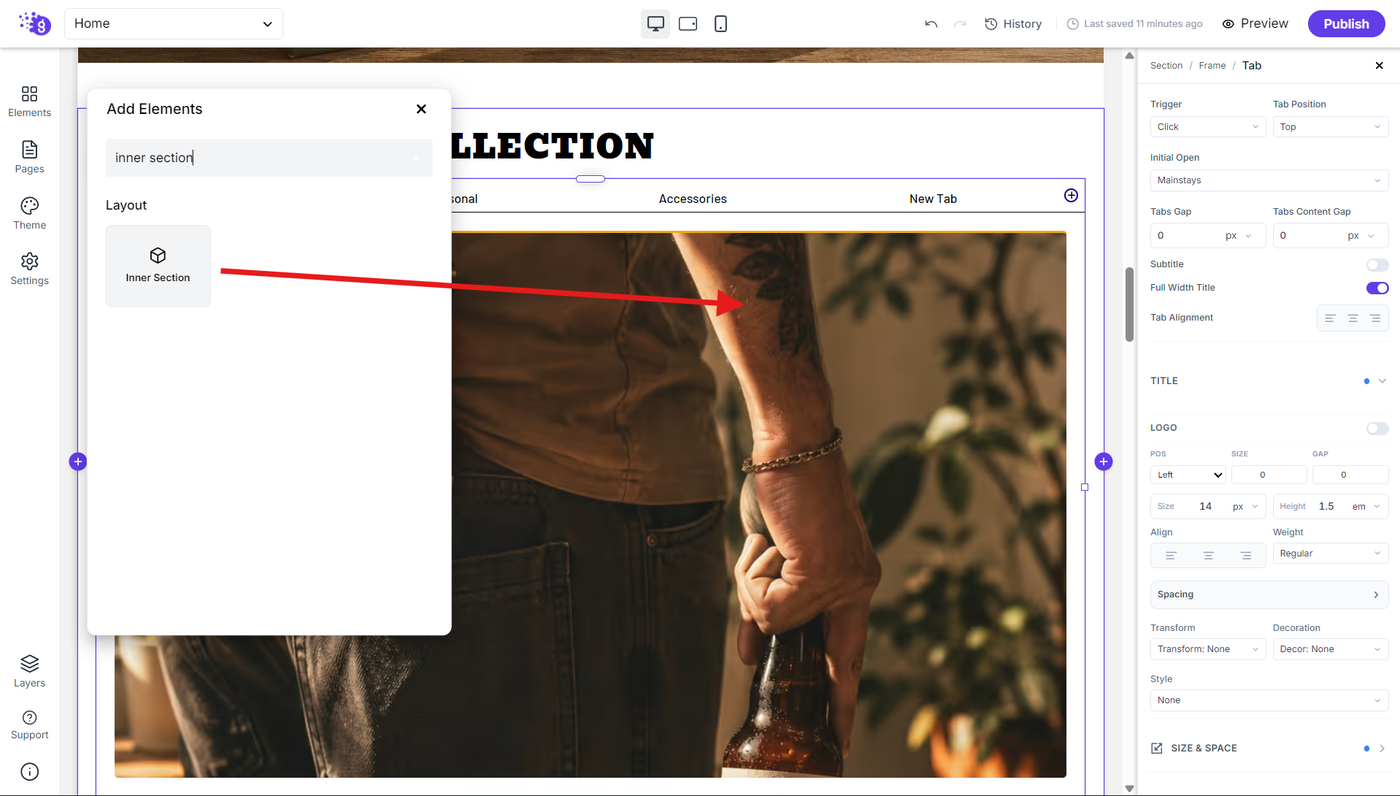Click the inner section search field

(269, 158)
